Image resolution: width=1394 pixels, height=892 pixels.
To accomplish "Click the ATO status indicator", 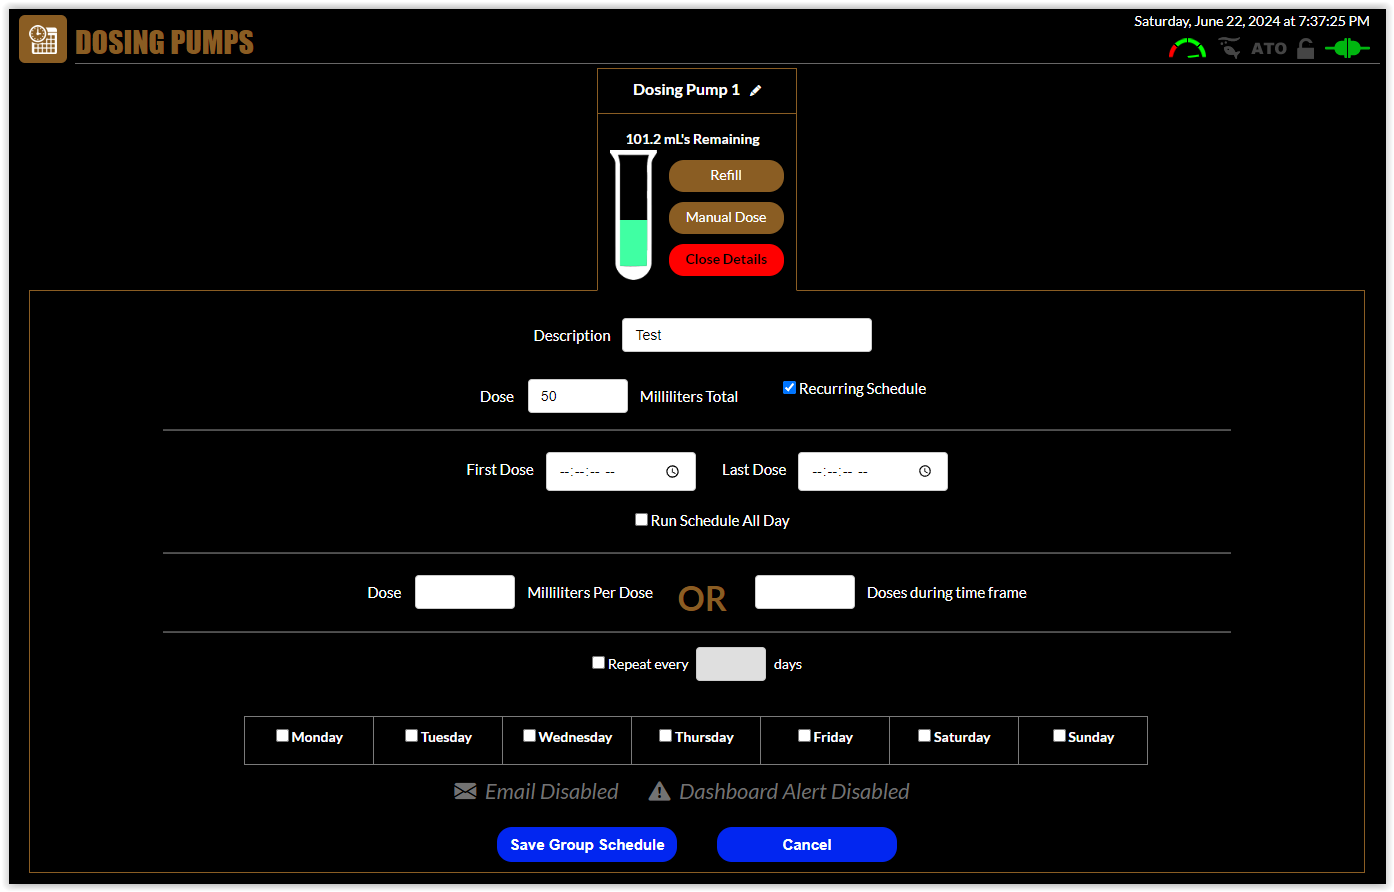I will 1269,48.
